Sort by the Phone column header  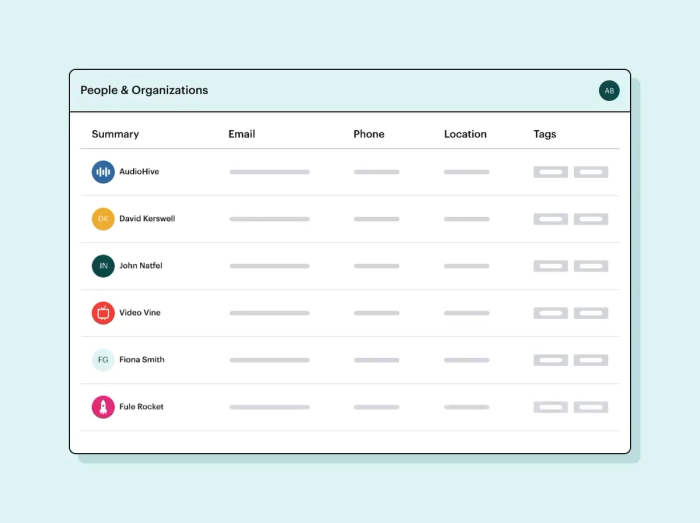[369, 134]
